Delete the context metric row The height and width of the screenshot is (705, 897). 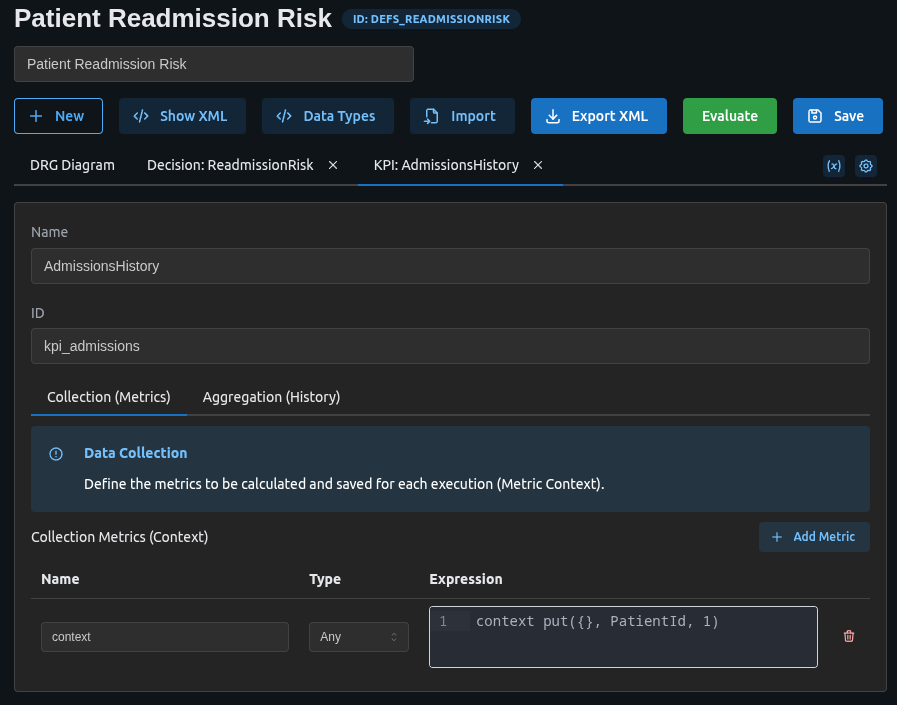[849, 636]
